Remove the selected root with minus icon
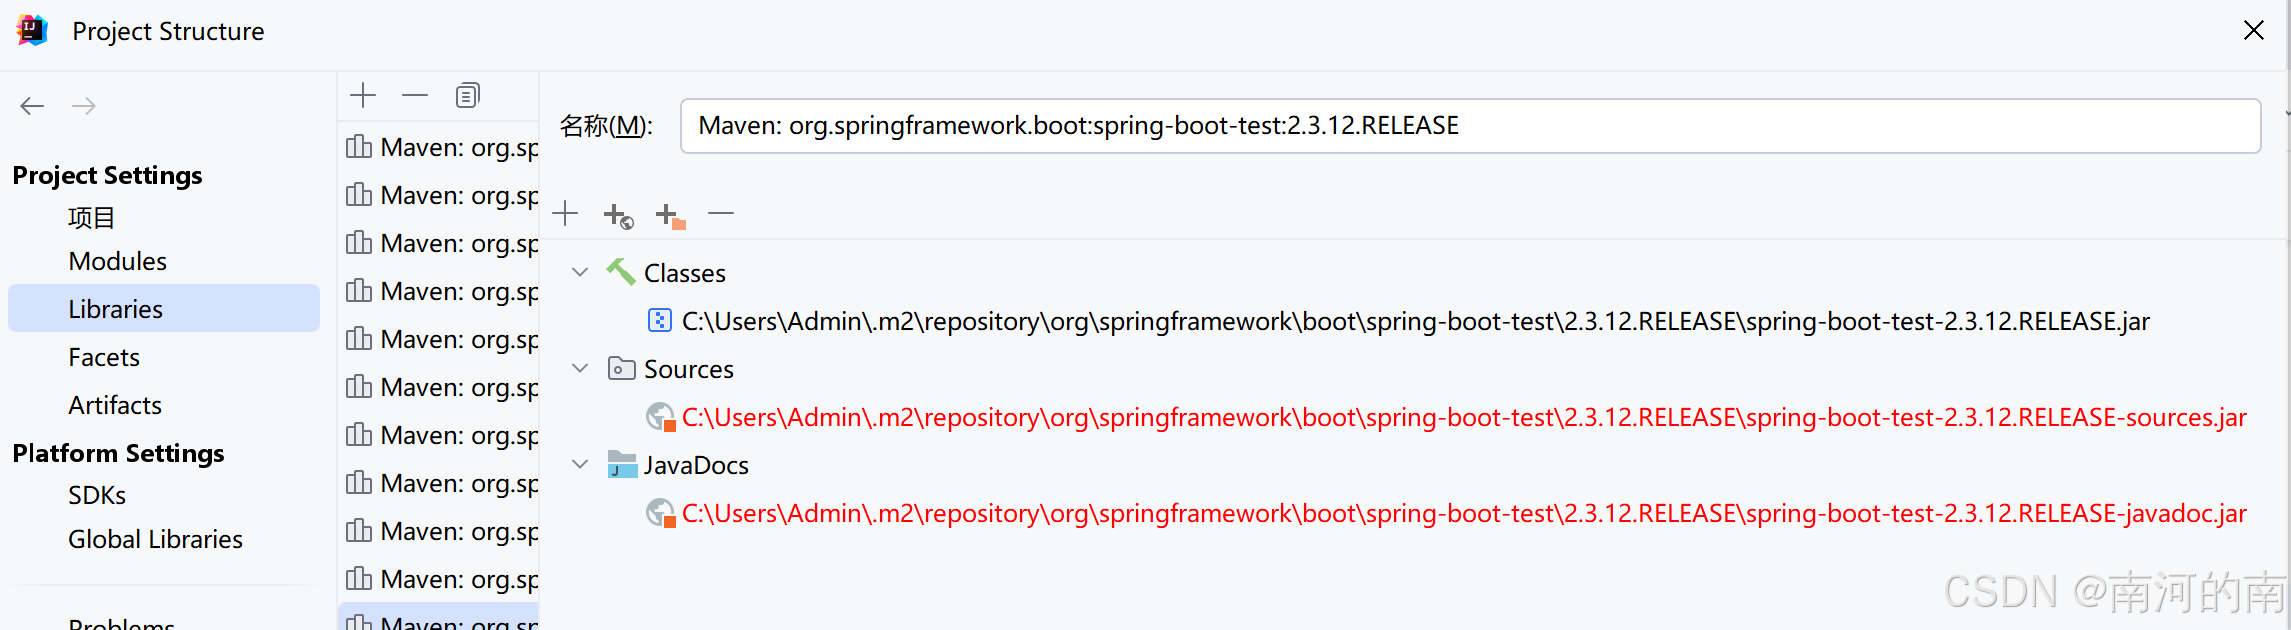The image size is (2291, 630). 721,213
